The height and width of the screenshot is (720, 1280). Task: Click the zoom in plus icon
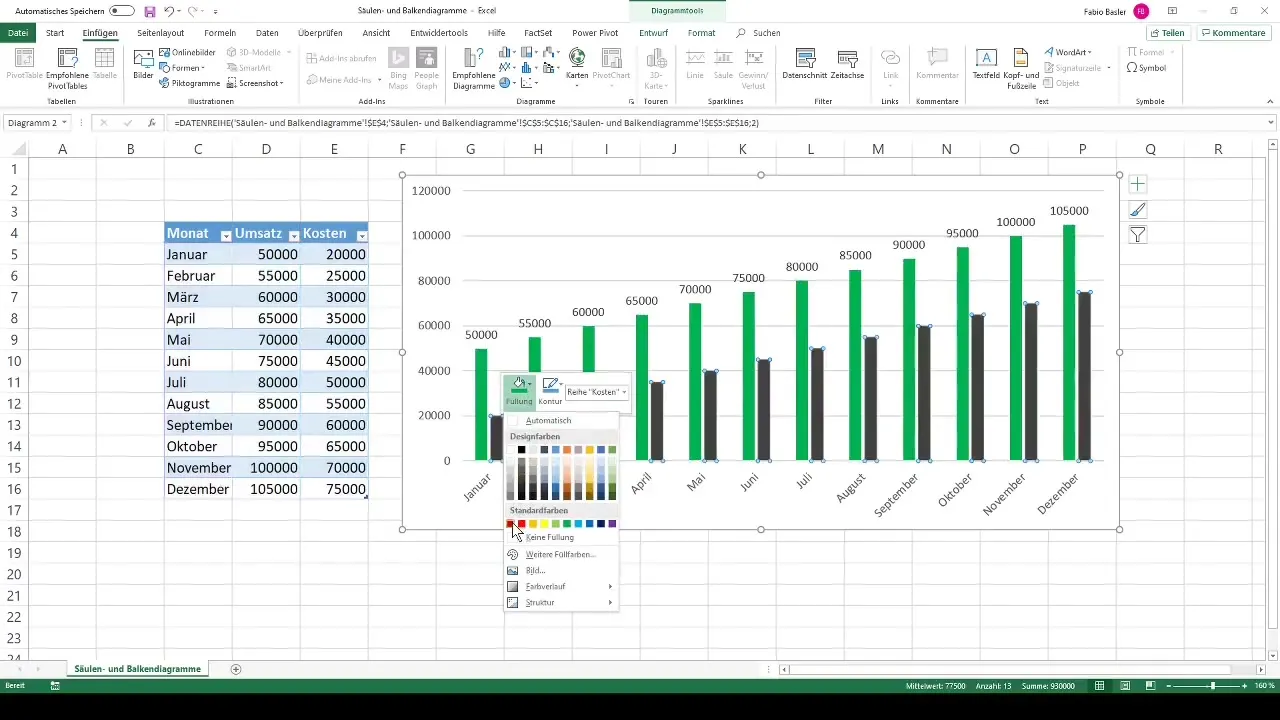(1246, 686)
